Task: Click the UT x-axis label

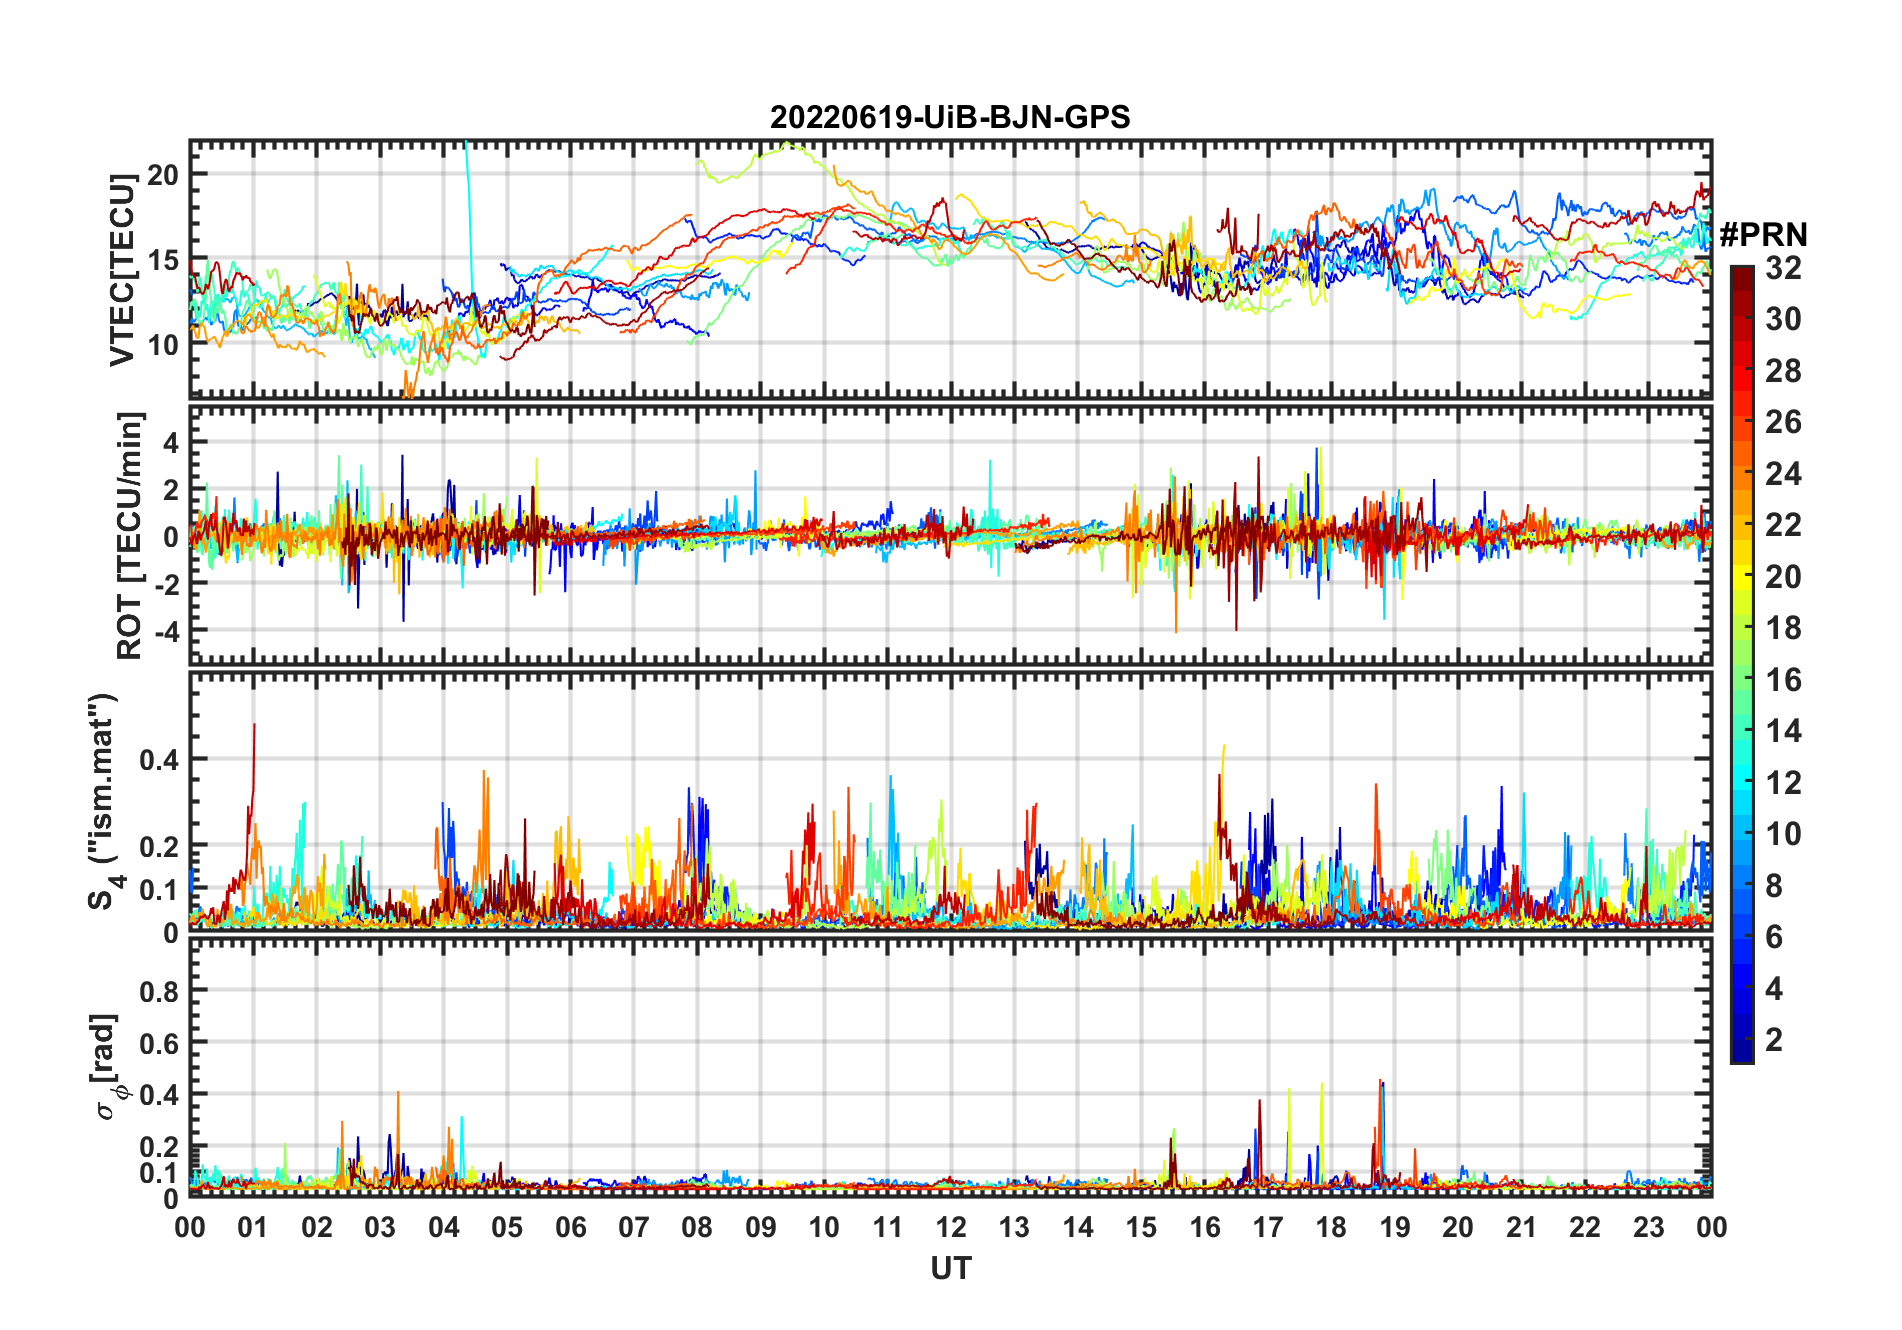Action: click(x=950, y=1269)
